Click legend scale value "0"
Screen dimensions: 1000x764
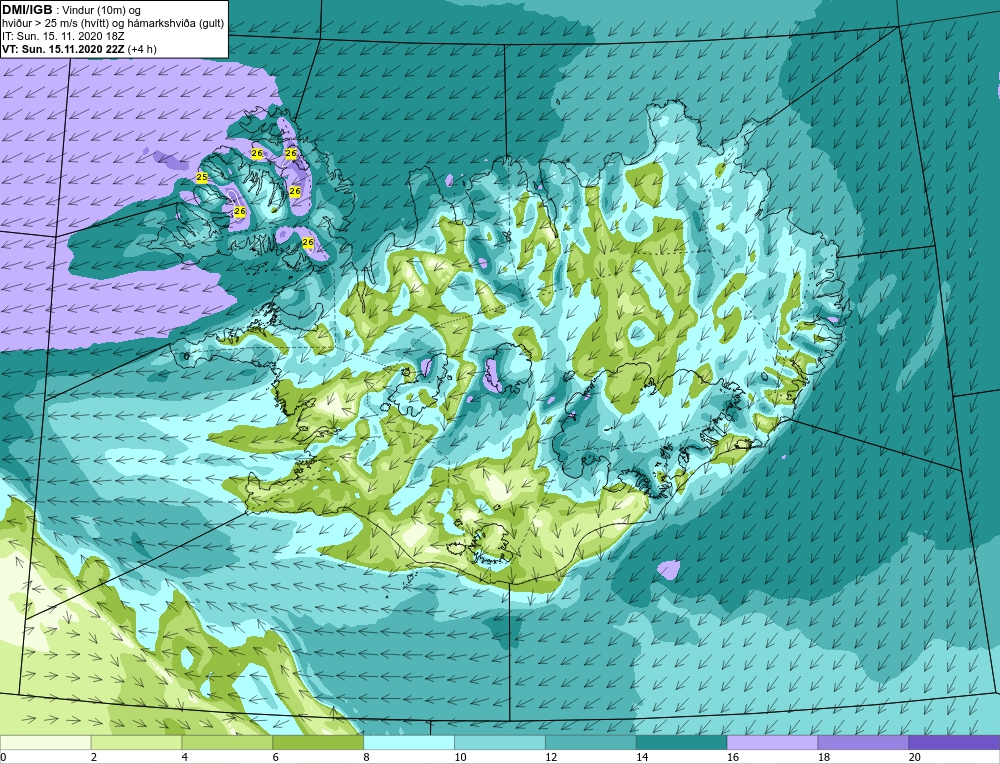click(x=3, y=757)
